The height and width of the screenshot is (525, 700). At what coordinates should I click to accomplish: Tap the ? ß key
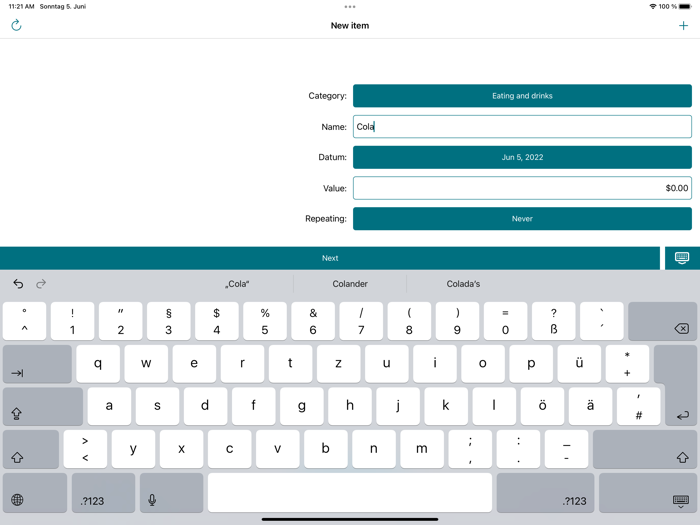(554, 321)
